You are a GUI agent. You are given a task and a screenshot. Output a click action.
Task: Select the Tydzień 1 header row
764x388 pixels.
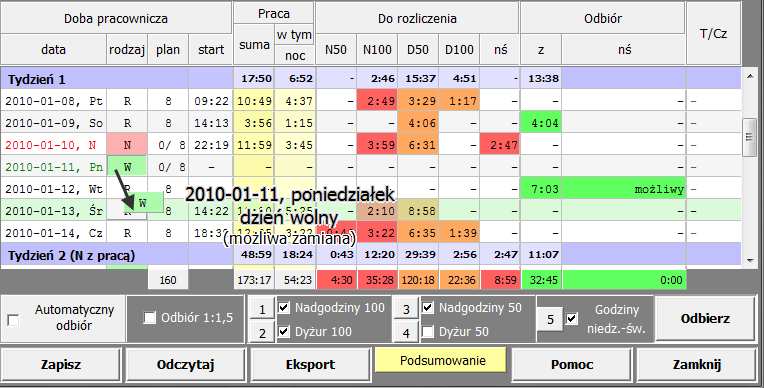[370, 79]
